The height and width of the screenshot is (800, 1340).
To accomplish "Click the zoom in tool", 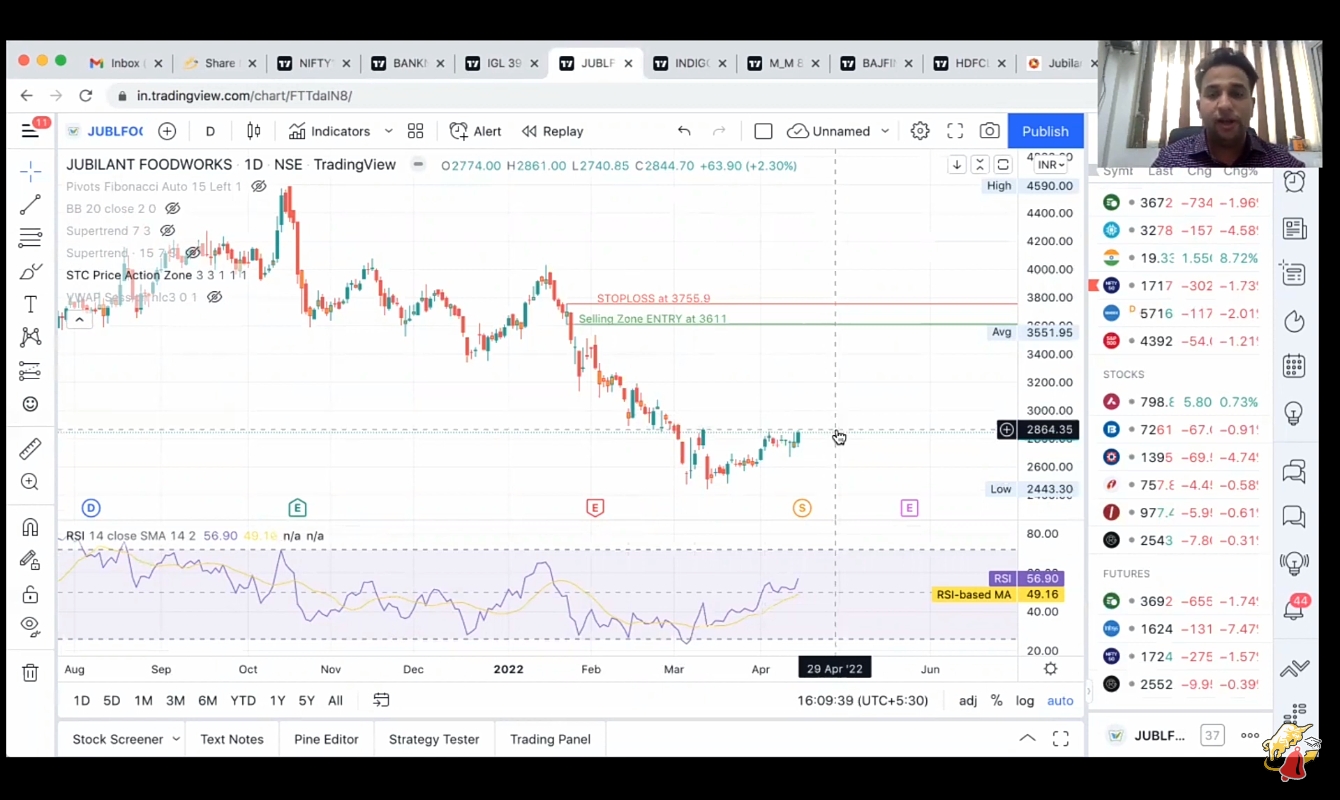I will 30,482.
